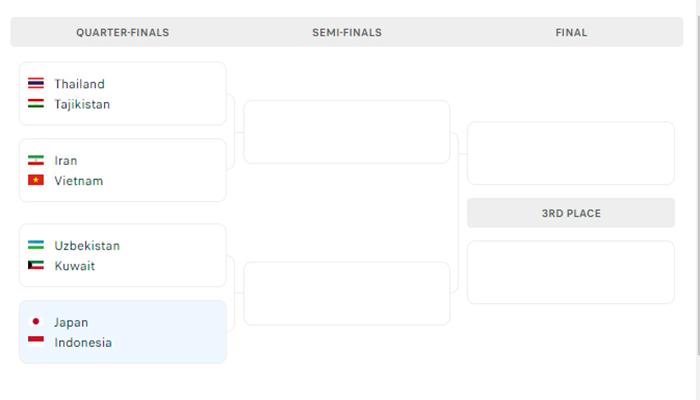Click the Thailand flag icon
The width and height of the screenshot is (700, 400).
coord(36,84)
